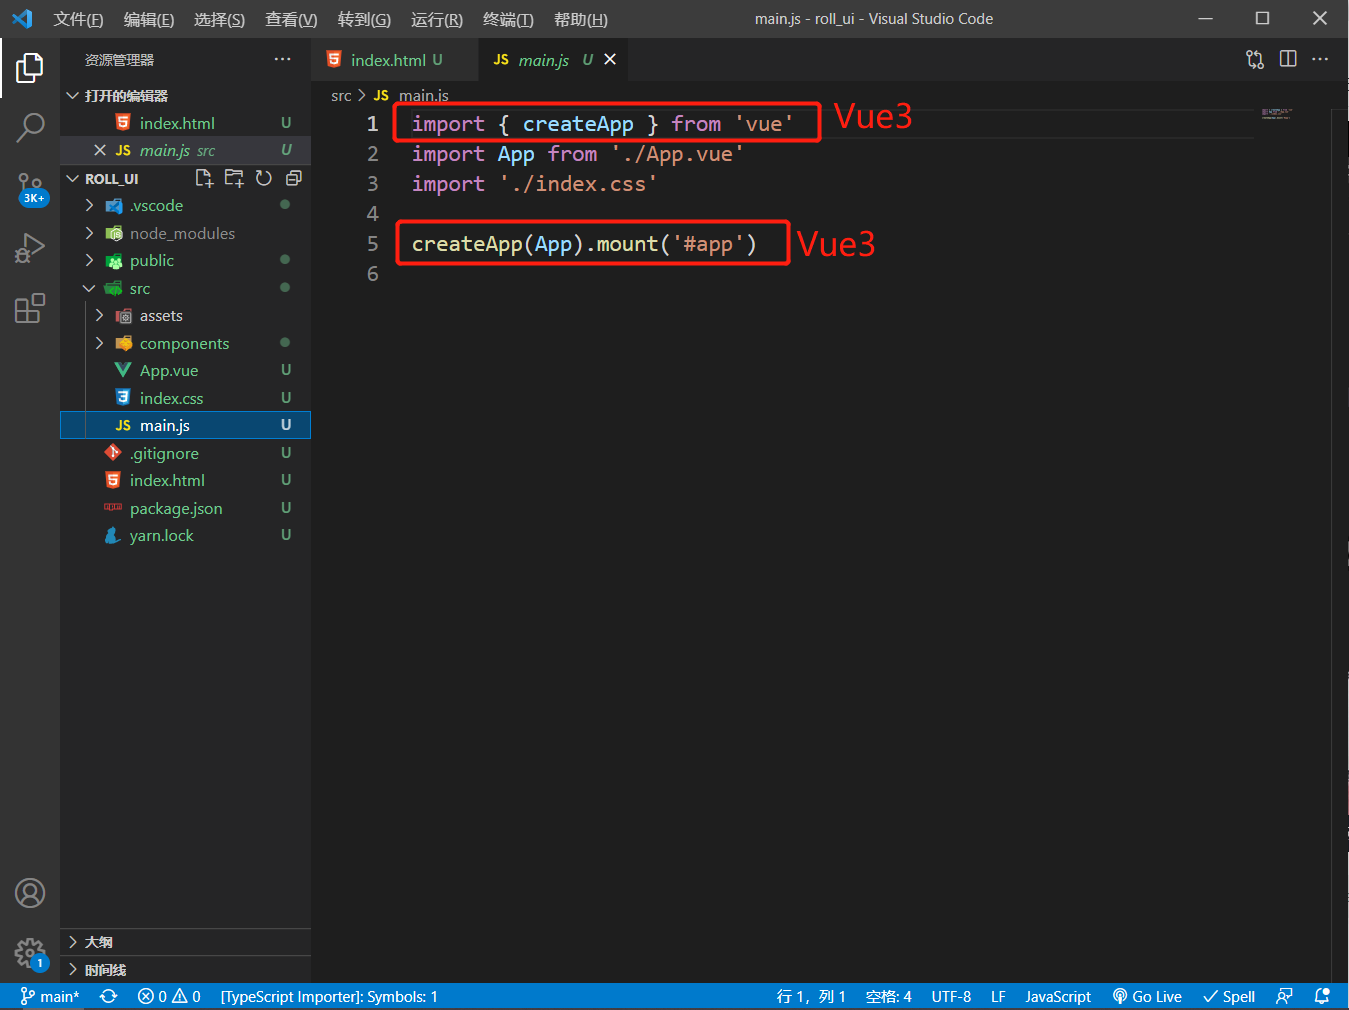Screen dimensions: 1349x1010
Task: Open the Extensions view
Action: click(30, 308)
